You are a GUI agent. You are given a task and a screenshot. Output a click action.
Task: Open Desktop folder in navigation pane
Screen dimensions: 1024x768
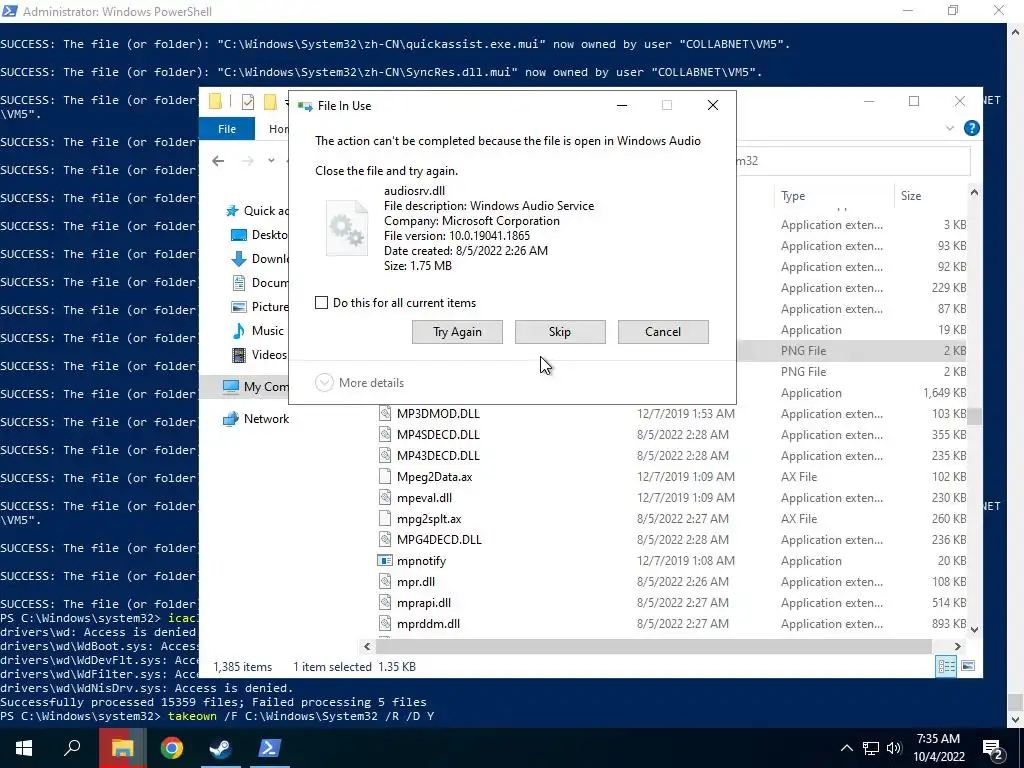(260, 235)
